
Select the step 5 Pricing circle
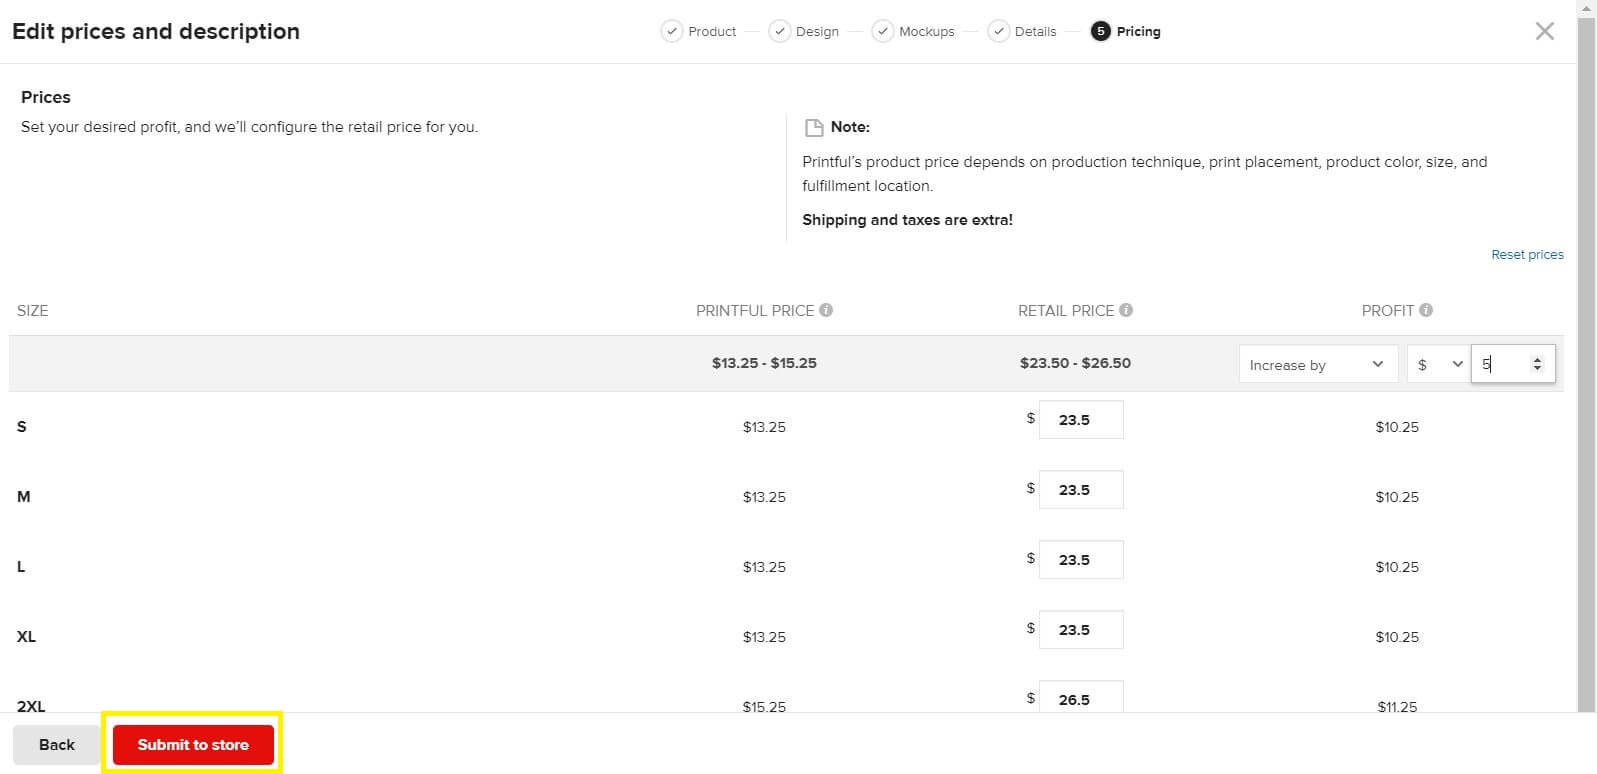click(x=1100, y=31)
